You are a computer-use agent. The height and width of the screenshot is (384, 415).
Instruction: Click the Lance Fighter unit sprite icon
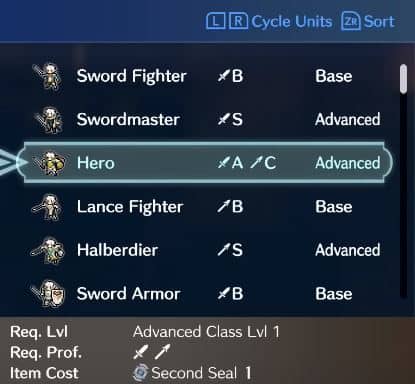pos(47,207)
